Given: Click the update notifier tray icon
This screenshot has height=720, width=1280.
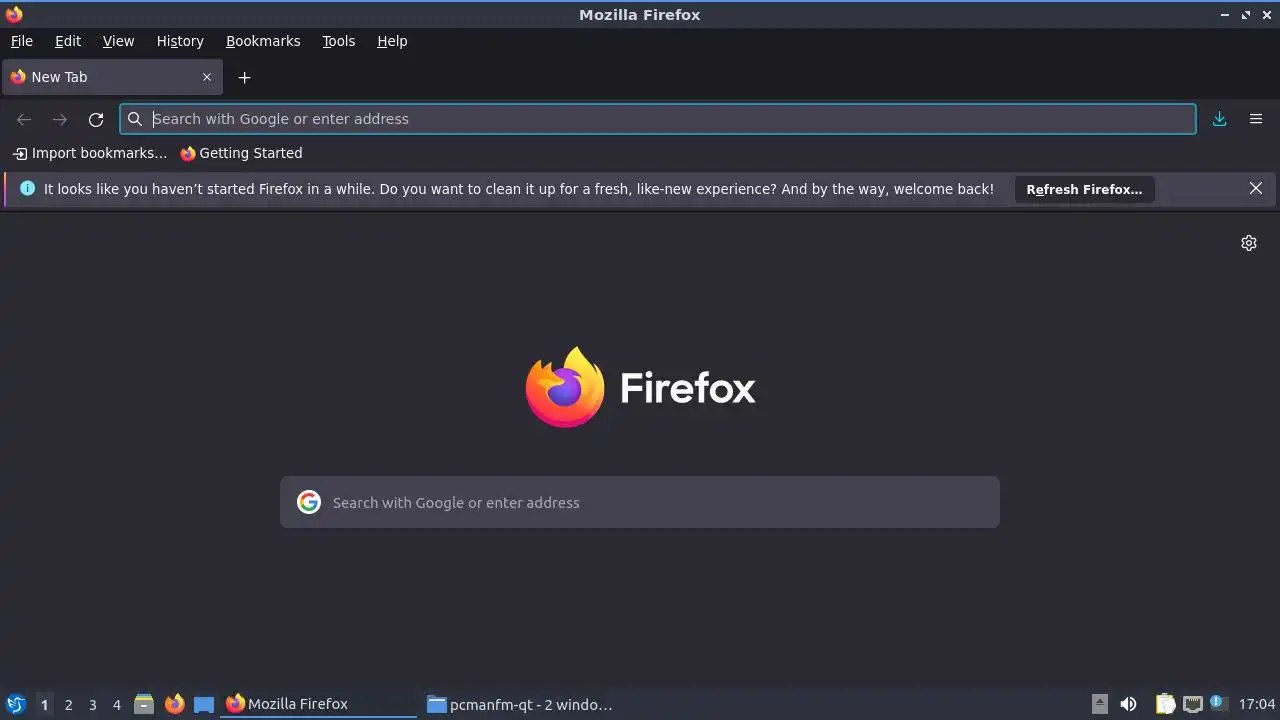Looking at the screenshot, I should coord(1217,703).
